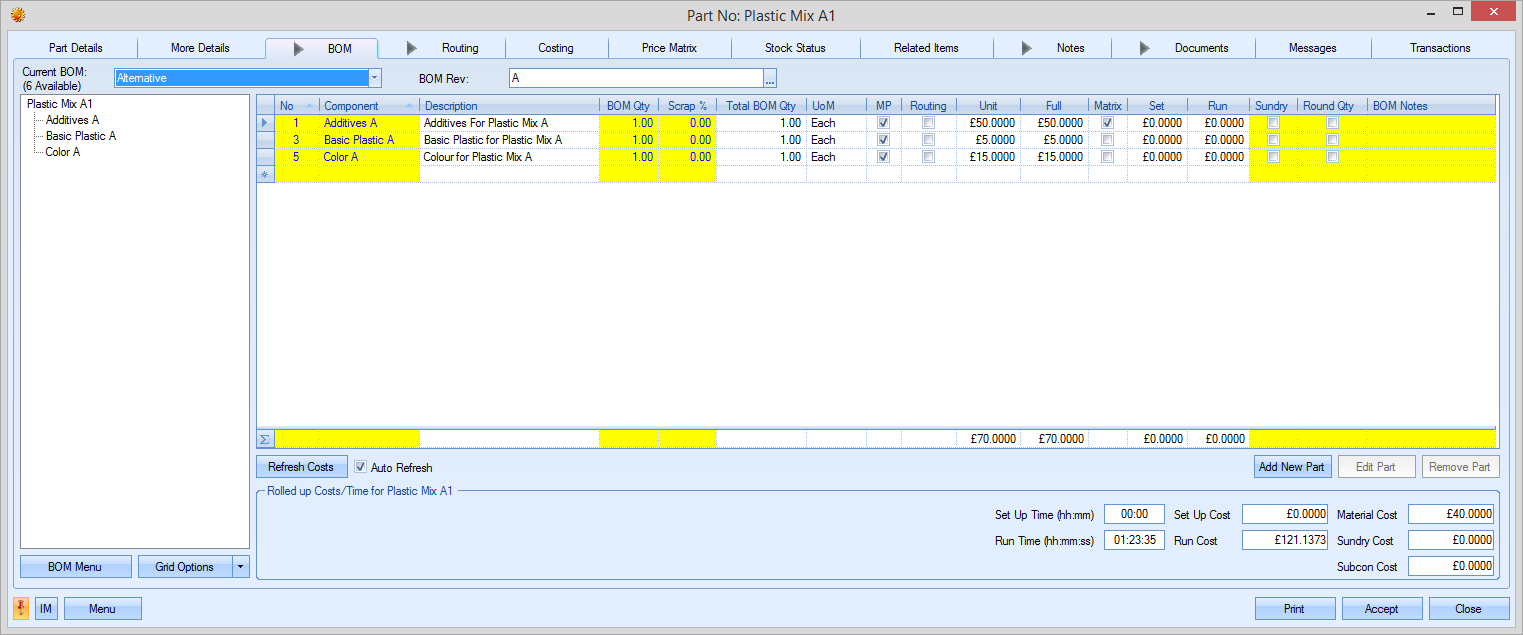Click the Run Time input field
The width and height of the screenshot is (1523, 635).
1134,540
